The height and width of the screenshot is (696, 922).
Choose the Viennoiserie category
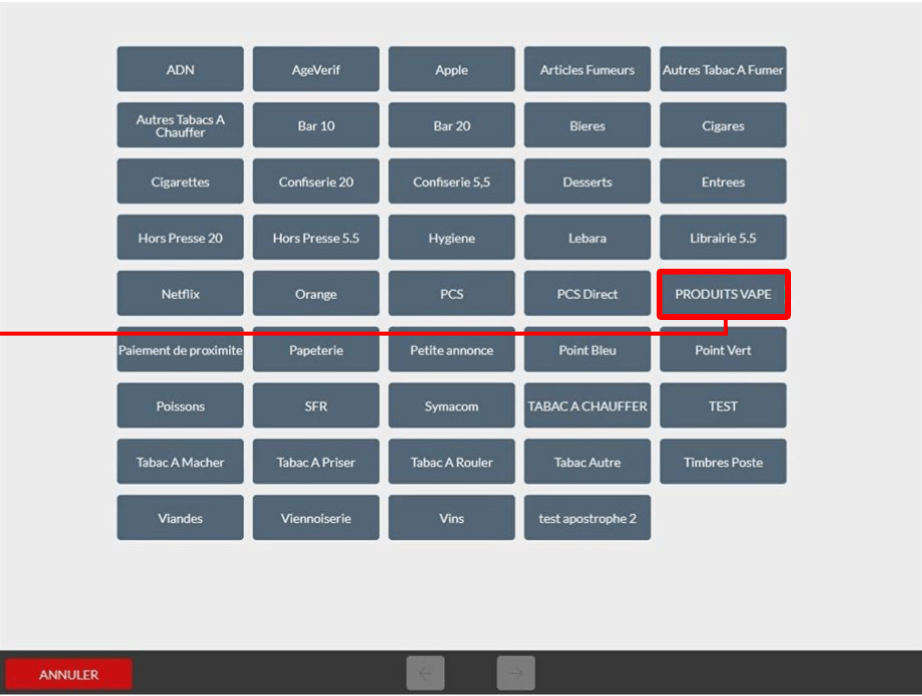click(316, 518)
